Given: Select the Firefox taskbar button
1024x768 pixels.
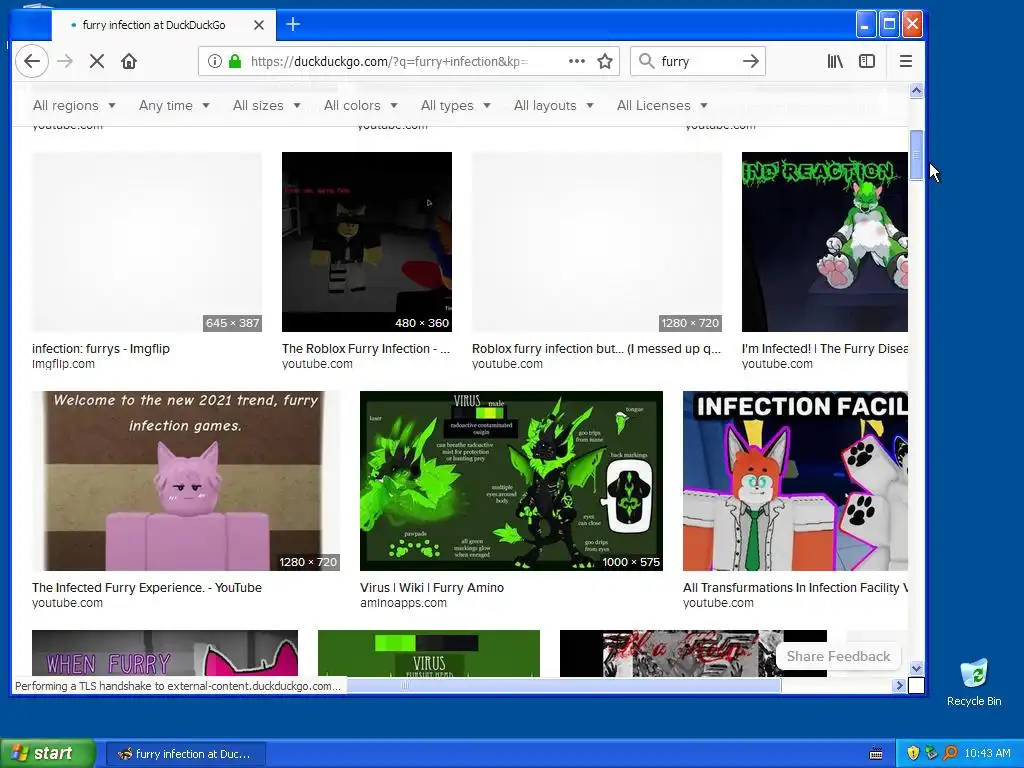Looking at the screenshot, I should pyautogui.click(x=185, y=754).
